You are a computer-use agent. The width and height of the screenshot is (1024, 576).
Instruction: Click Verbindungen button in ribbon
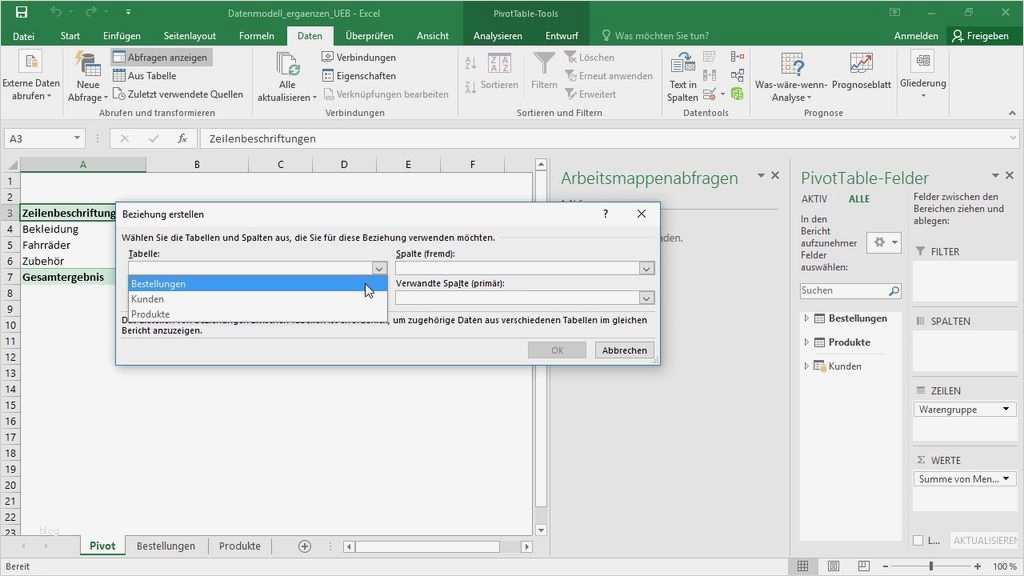click(x=359, y=57)
